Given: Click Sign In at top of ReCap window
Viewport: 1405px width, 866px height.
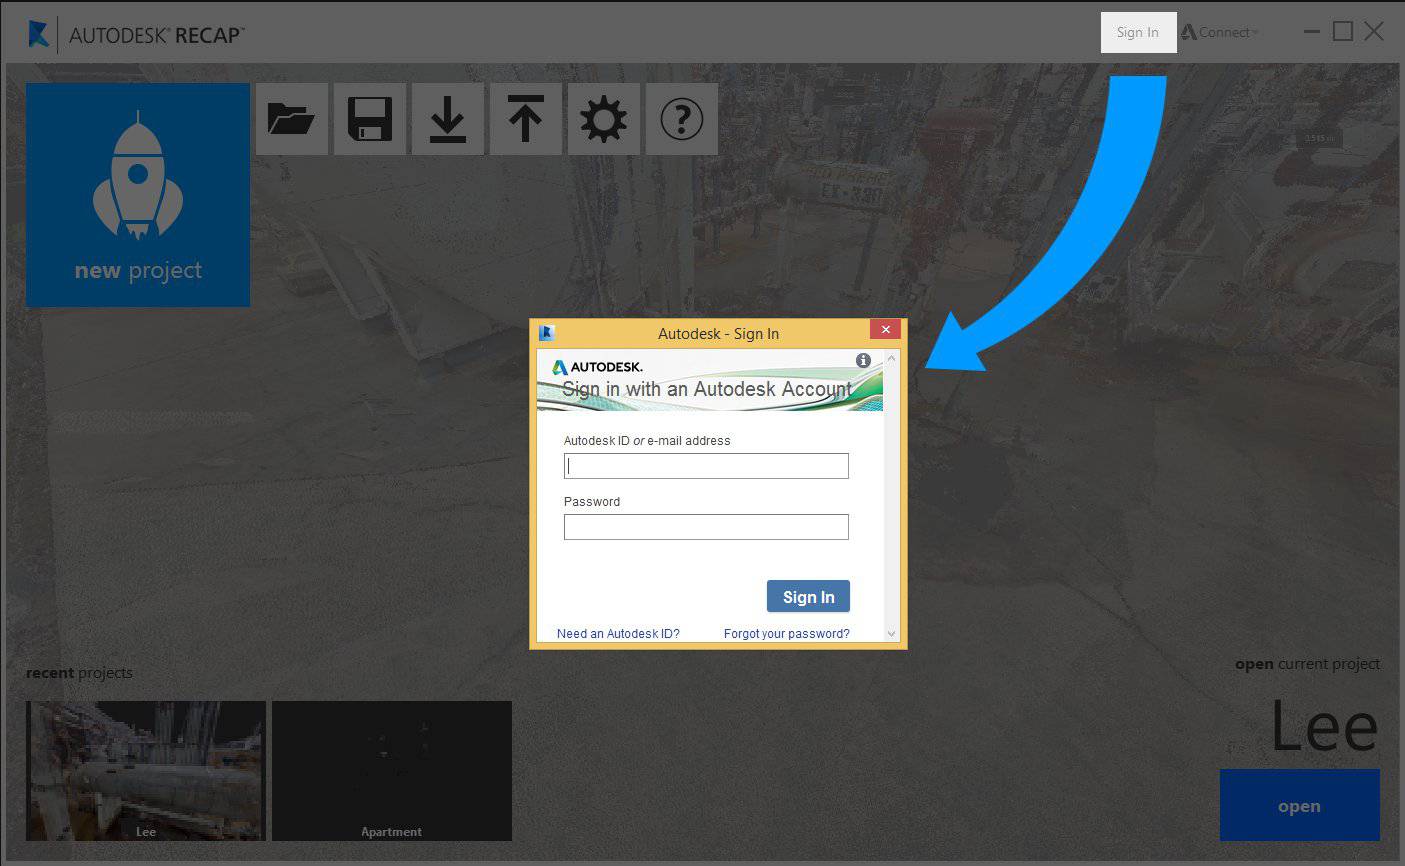Looking at the screenshot, I should pos(1138,32).
